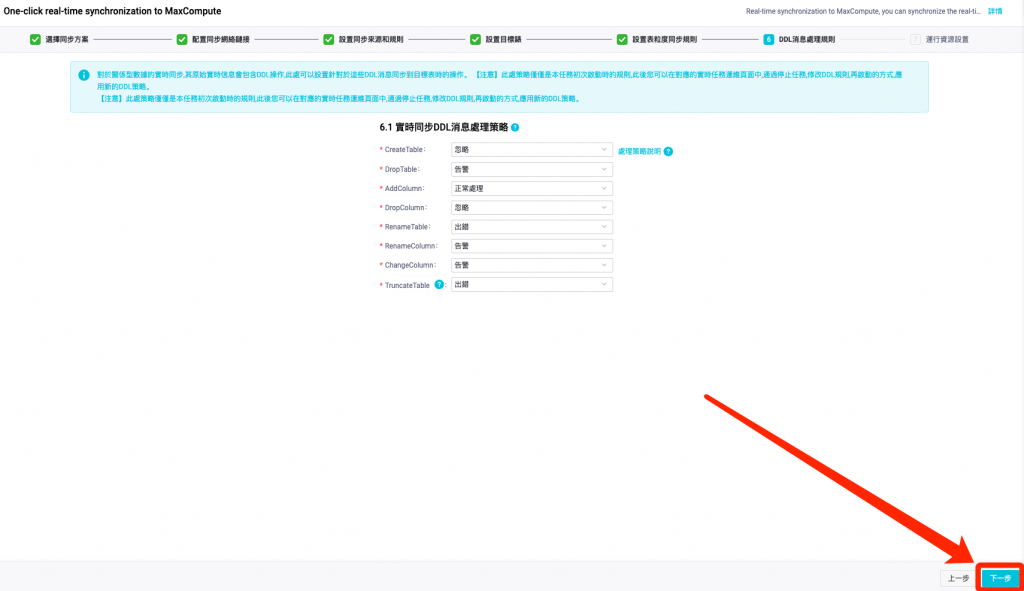Open the ChangeColumn strategy dropdown

[x=532, y=265]
